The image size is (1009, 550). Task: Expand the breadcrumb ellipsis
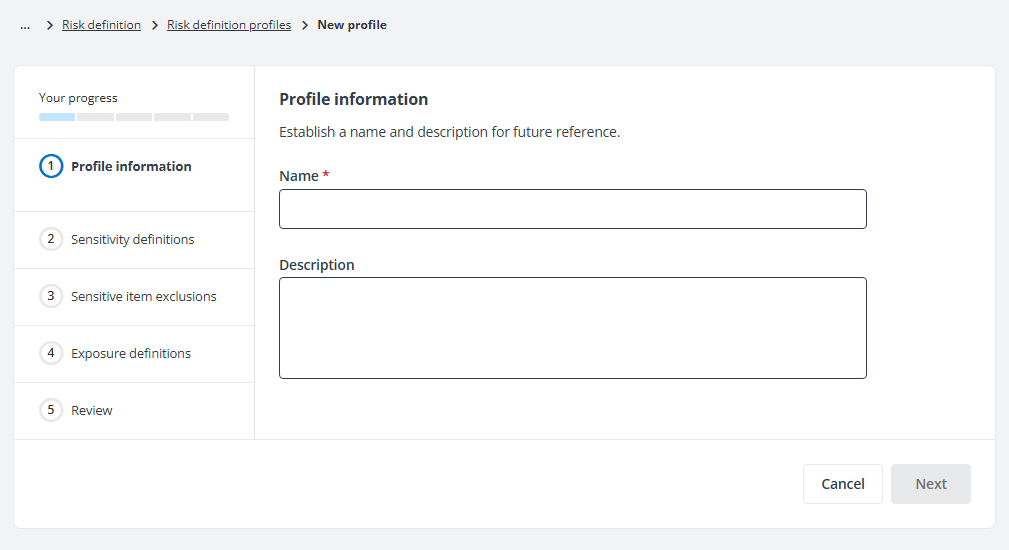[25, 25]
